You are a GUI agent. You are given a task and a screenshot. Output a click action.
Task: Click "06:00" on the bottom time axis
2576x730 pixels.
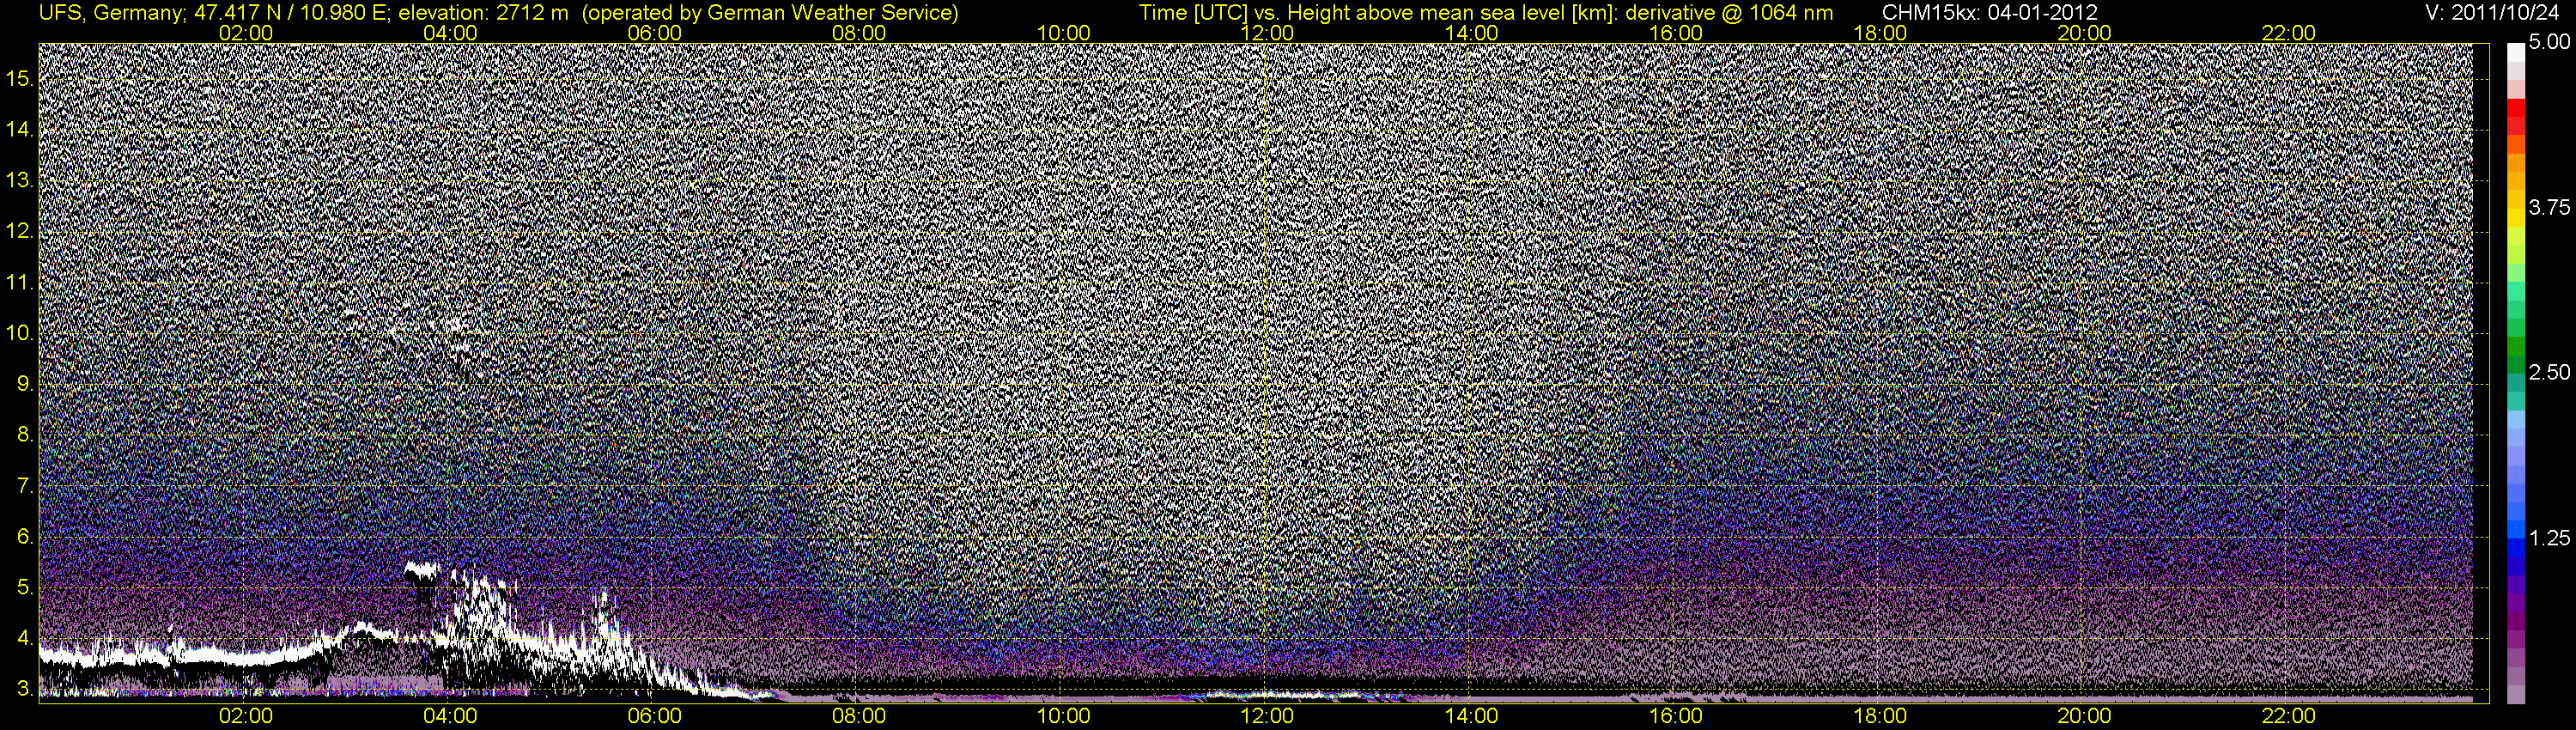(654, 716)
